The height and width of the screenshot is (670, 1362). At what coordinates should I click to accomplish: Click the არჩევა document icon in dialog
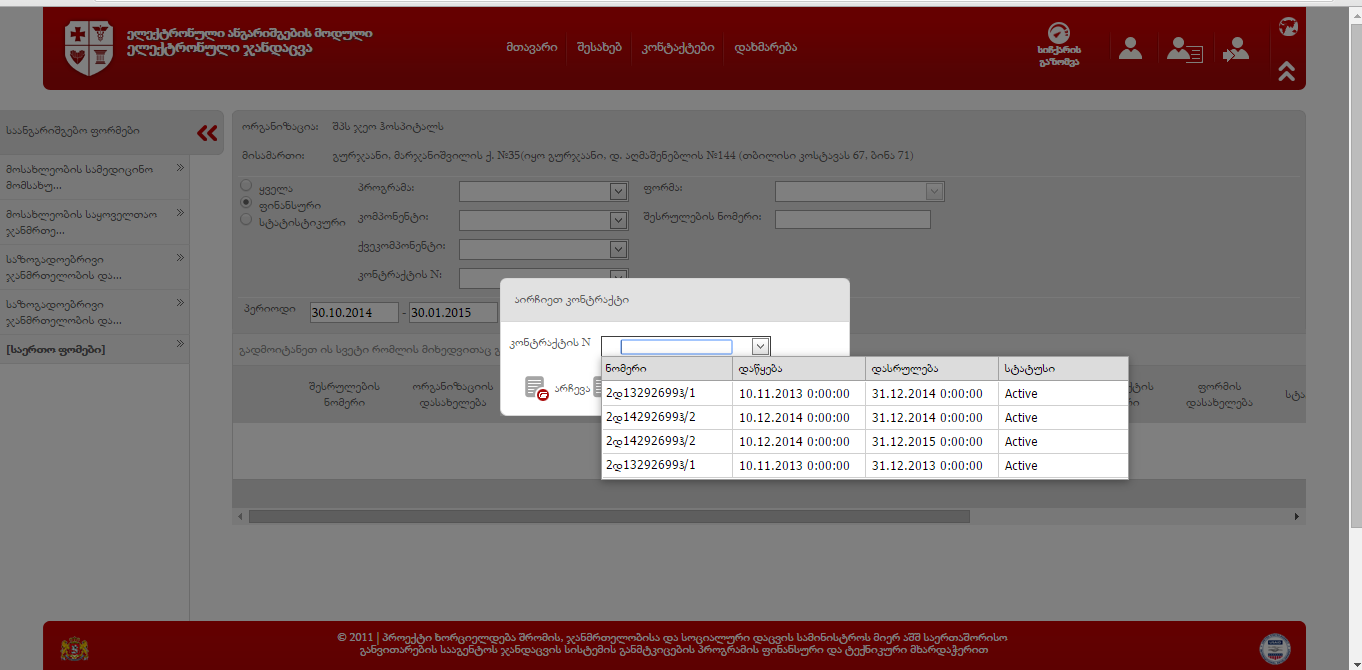[536, 389]
